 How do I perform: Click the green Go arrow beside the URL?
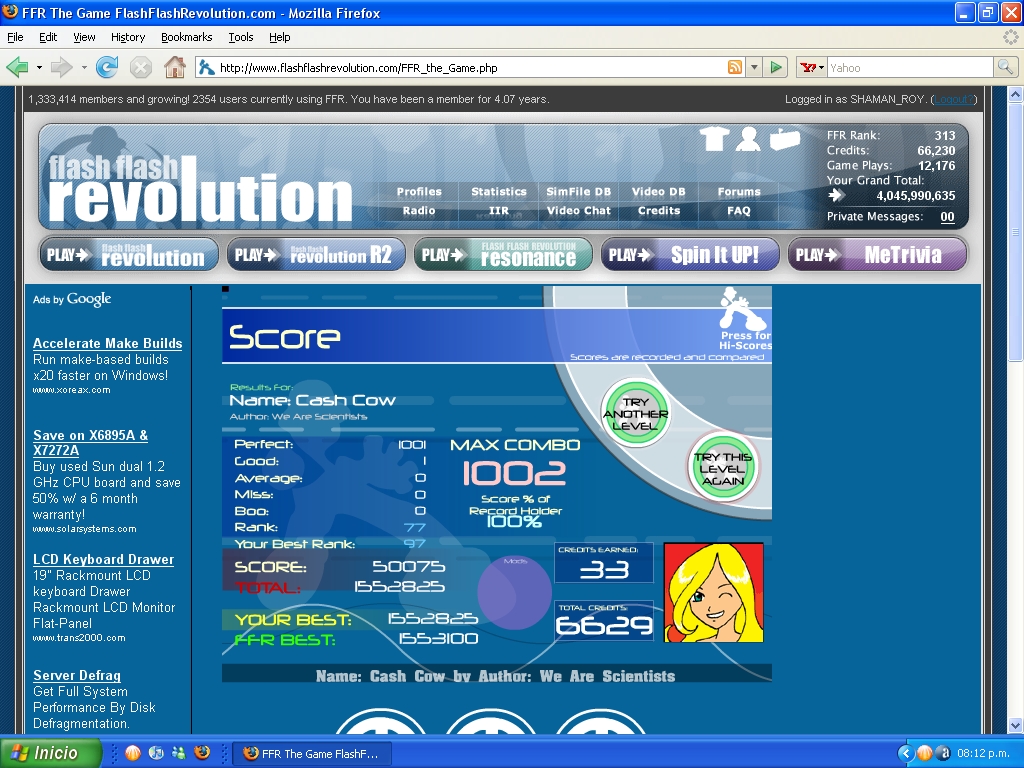tap(776, 67)
